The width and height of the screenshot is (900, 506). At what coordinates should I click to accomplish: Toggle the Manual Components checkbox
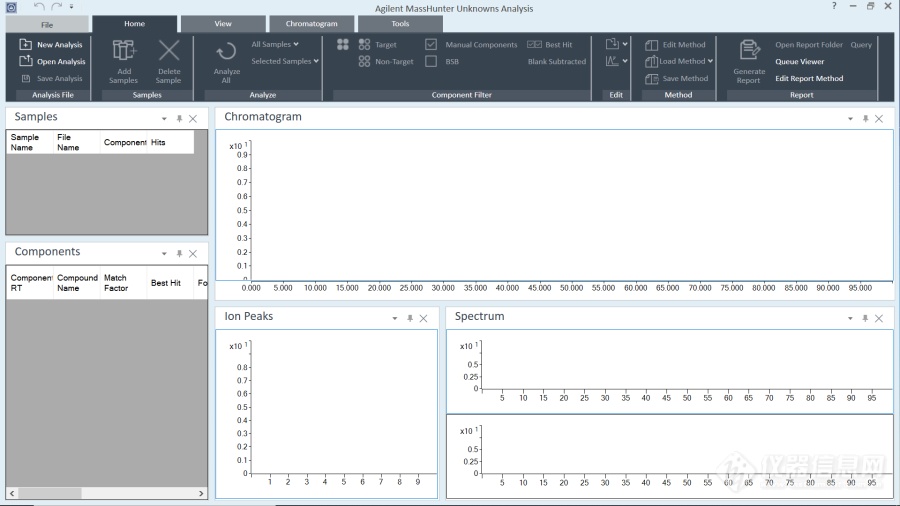click(431, 44)
